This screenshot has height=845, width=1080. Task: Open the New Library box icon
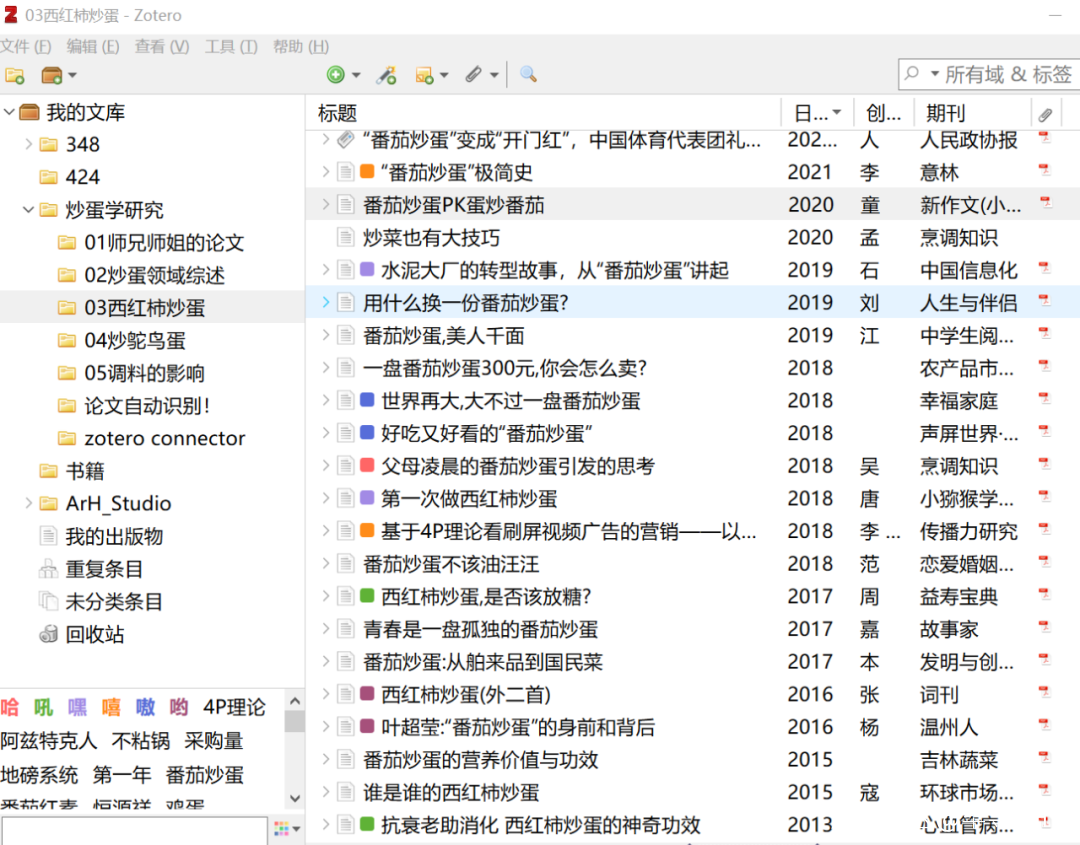pyautogui.click(x=58, y=75)
